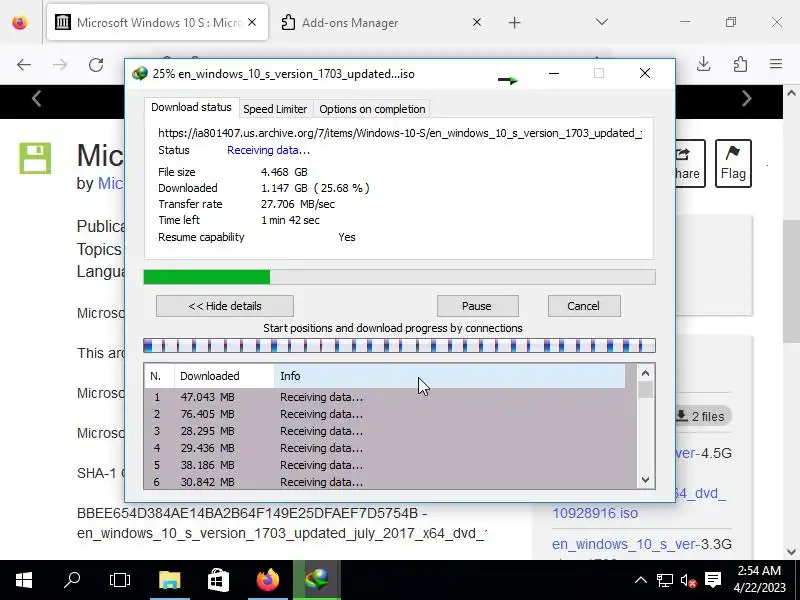
Task: Click the Downloaded column header
Action: point(224,376)
